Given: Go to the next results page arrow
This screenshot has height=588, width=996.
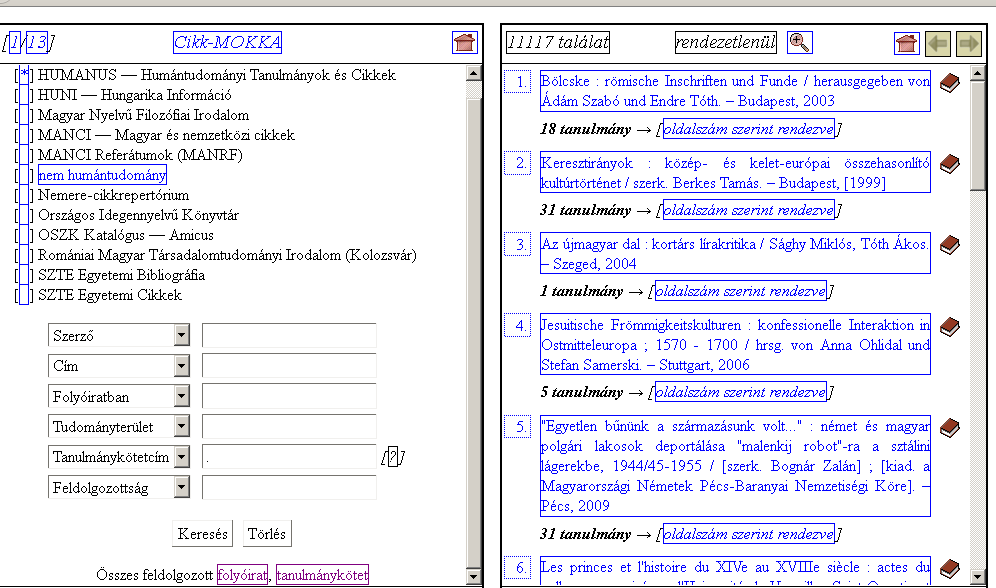Looking at the screenshot, I should tap(969, 43).
